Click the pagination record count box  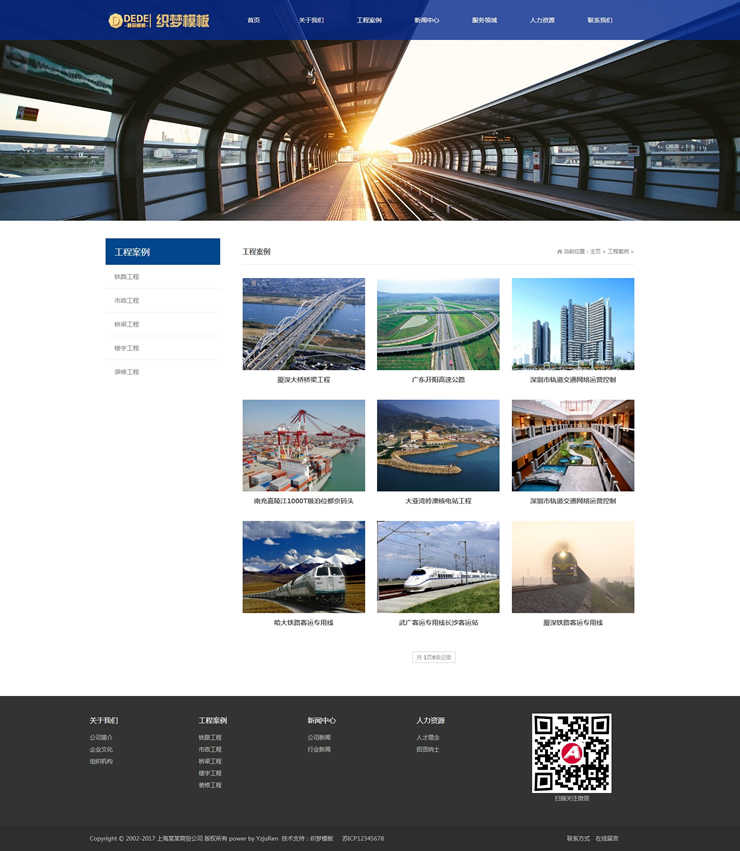434,657
